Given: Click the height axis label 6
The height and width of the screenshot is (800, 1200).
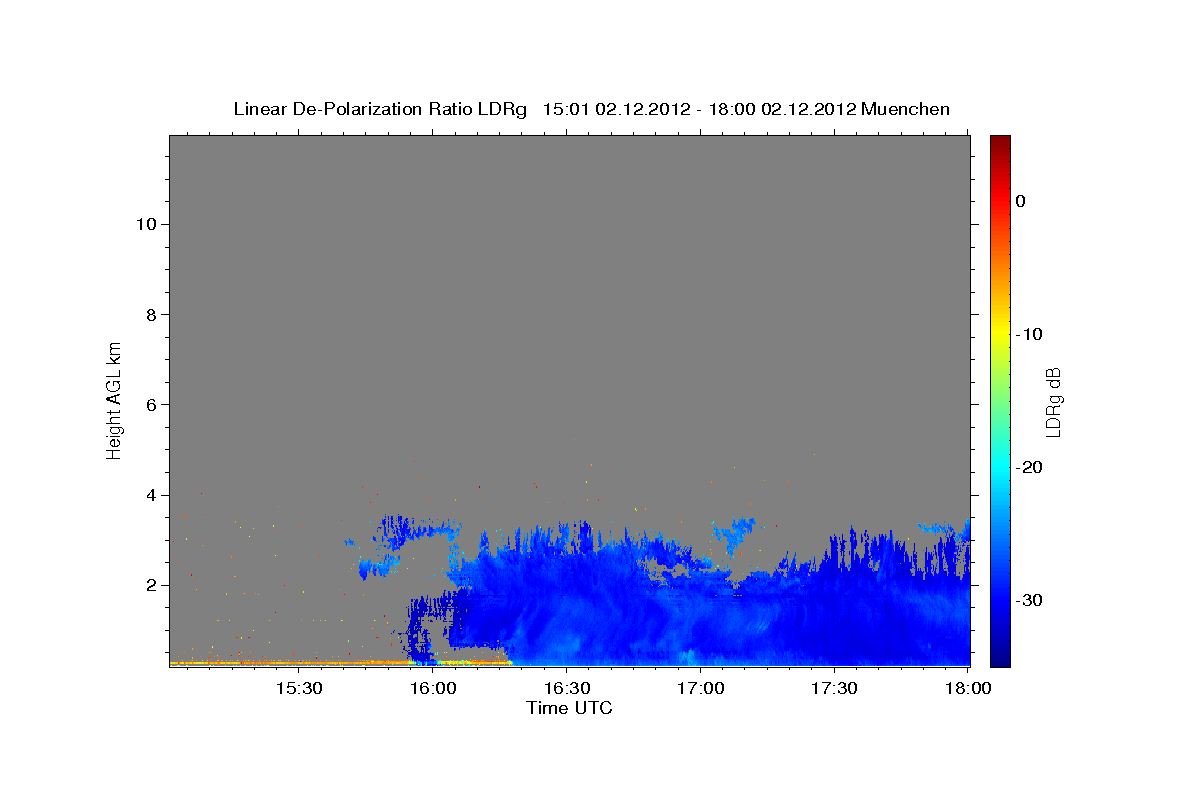Looking at the screenshot, I should (150, 405).
